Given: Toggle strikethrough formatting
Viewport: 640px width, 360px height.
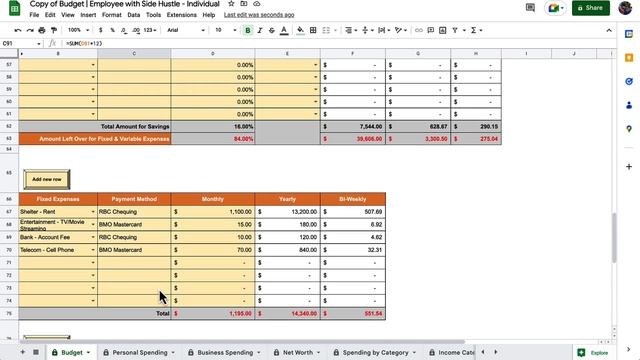Looking at the screenshot, I should 271,30.
